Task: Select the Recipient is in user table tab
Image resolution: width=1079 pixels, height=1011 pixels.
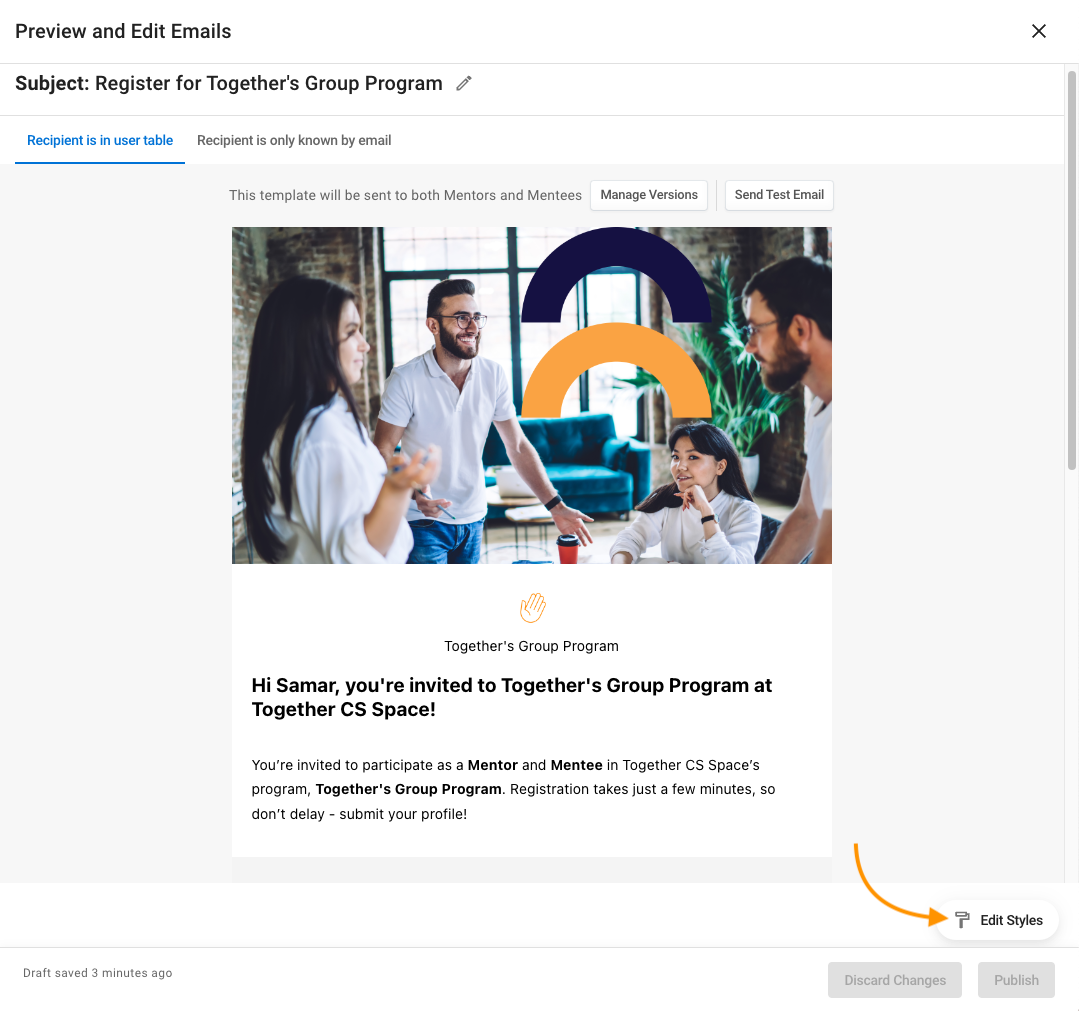Action: coord(100,140)
